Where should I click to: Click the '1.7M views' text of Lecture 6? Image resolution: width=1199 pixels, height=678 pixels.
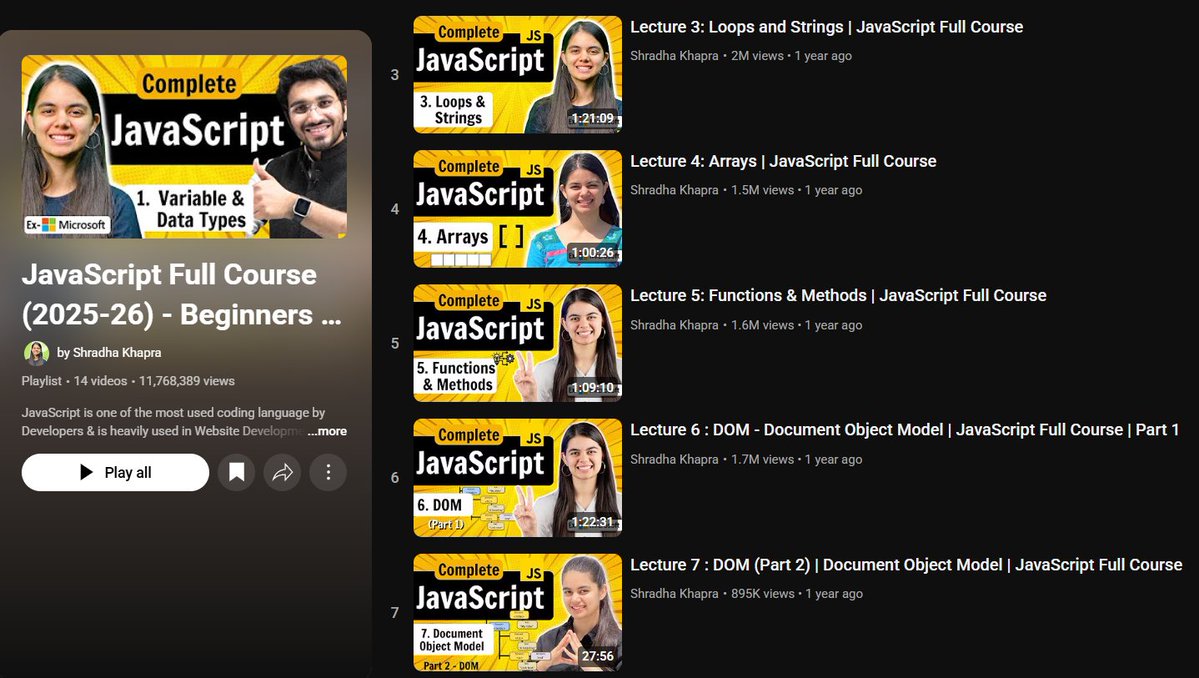762,459
